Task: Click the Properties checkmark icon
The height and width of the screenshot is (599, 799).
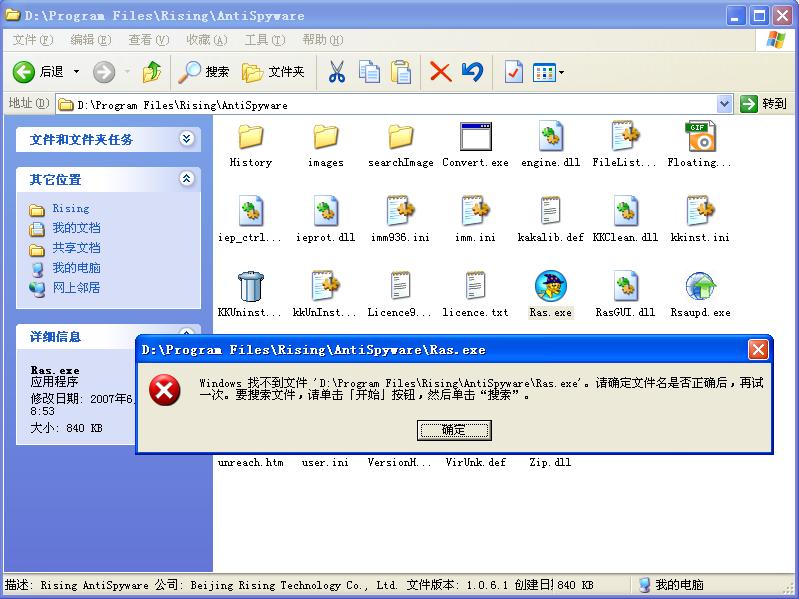Action: point(513,72)
